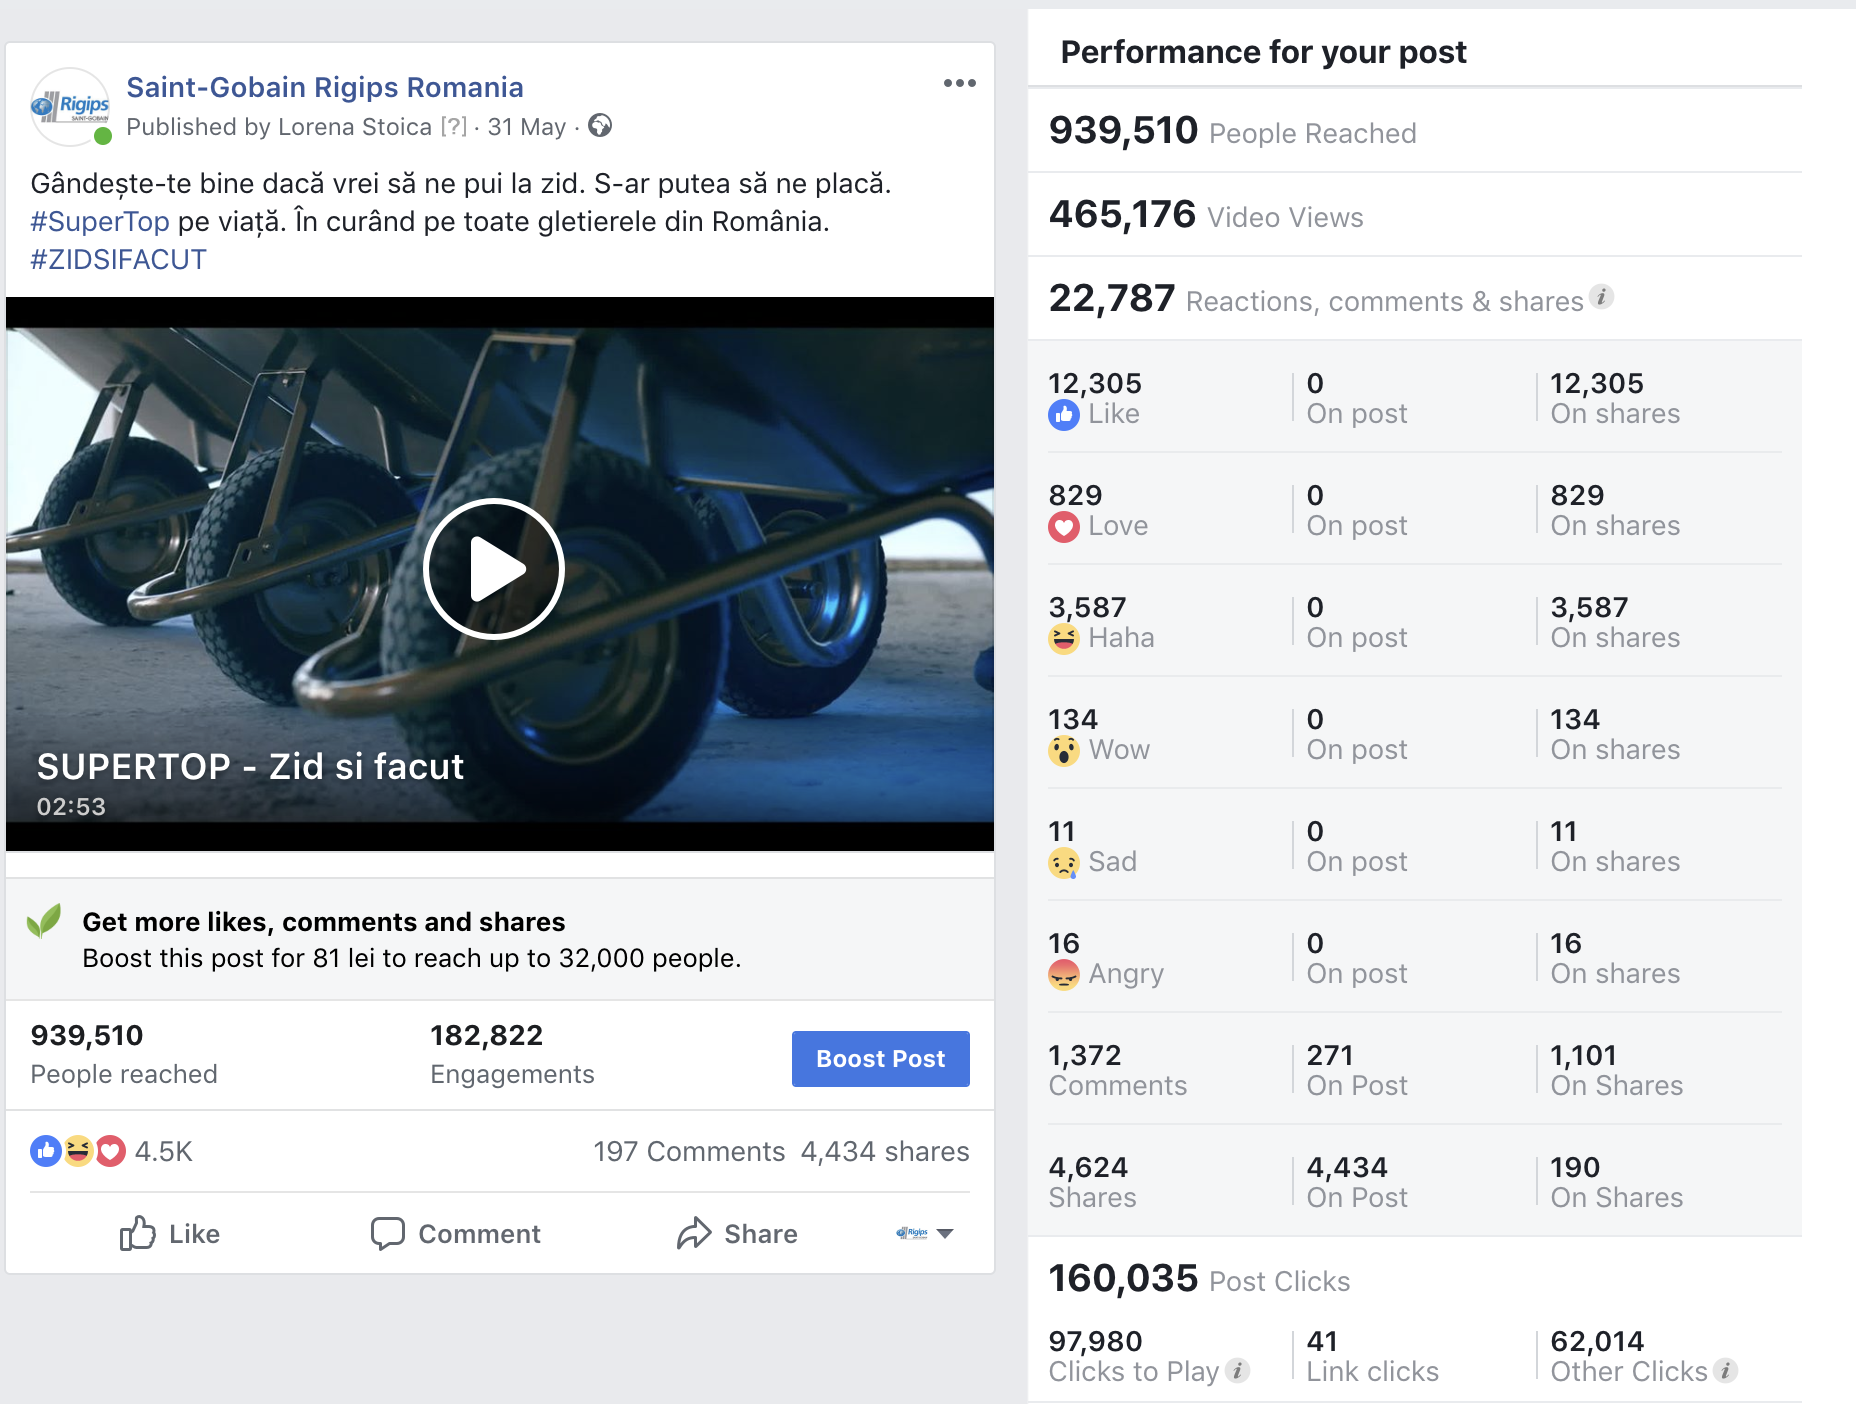Click the 62,014 Other Clicks value
The width and height of the screenshot is (1856, 1404).
coord(1597,1341)
